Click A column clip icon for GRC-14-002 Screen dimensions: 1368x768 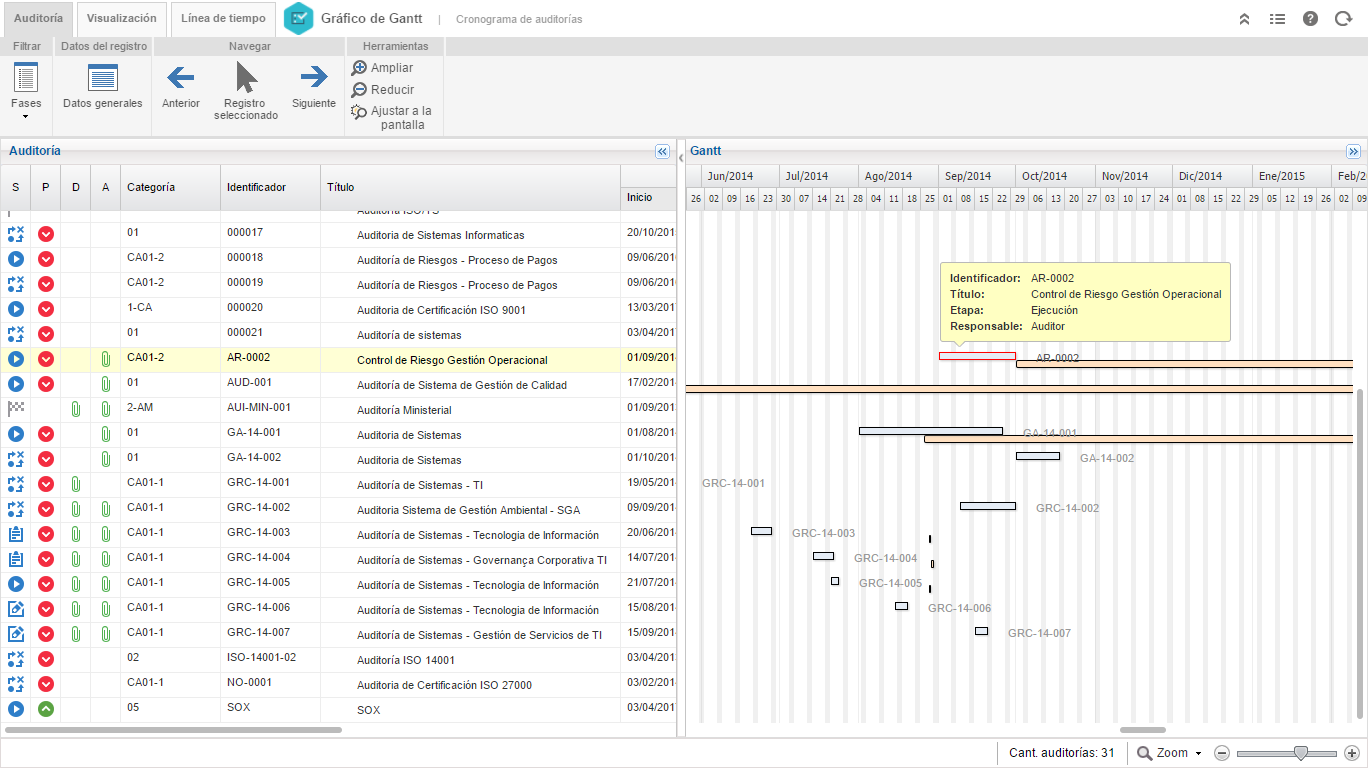click(105, 509)
